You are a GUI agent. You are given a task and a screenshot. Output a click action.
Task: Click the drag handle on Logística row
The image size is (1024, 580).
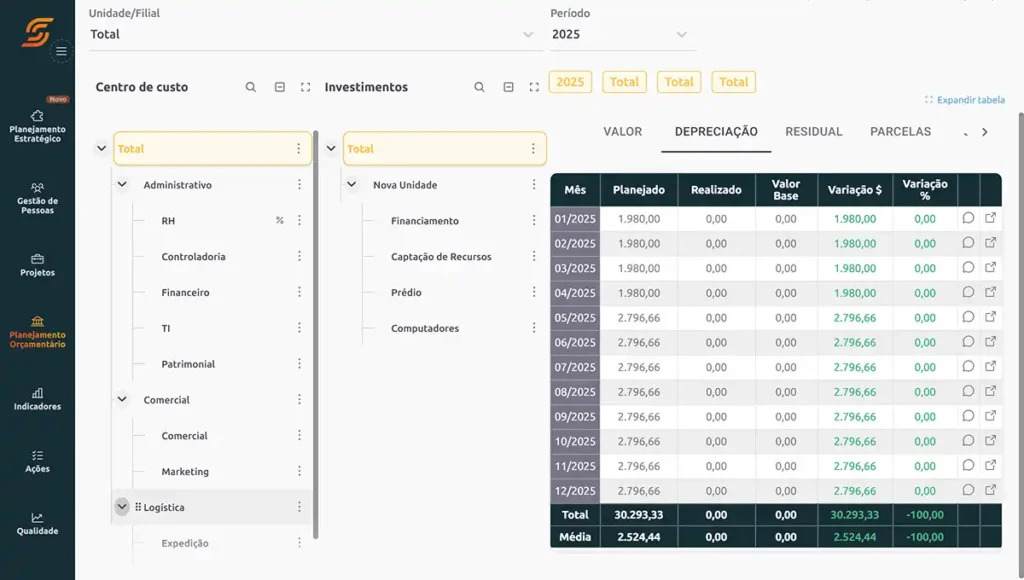click(x=138, y=507)
